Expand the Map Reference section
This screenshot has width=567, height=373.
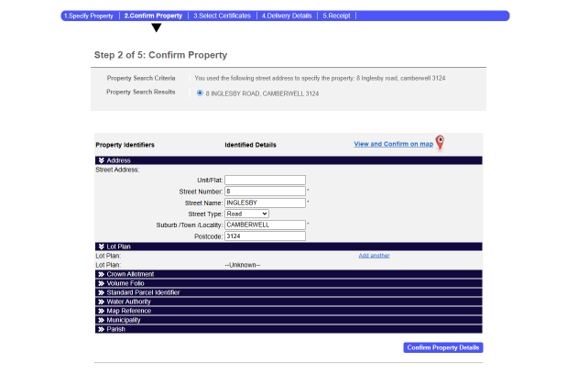[x=289, y=311]
